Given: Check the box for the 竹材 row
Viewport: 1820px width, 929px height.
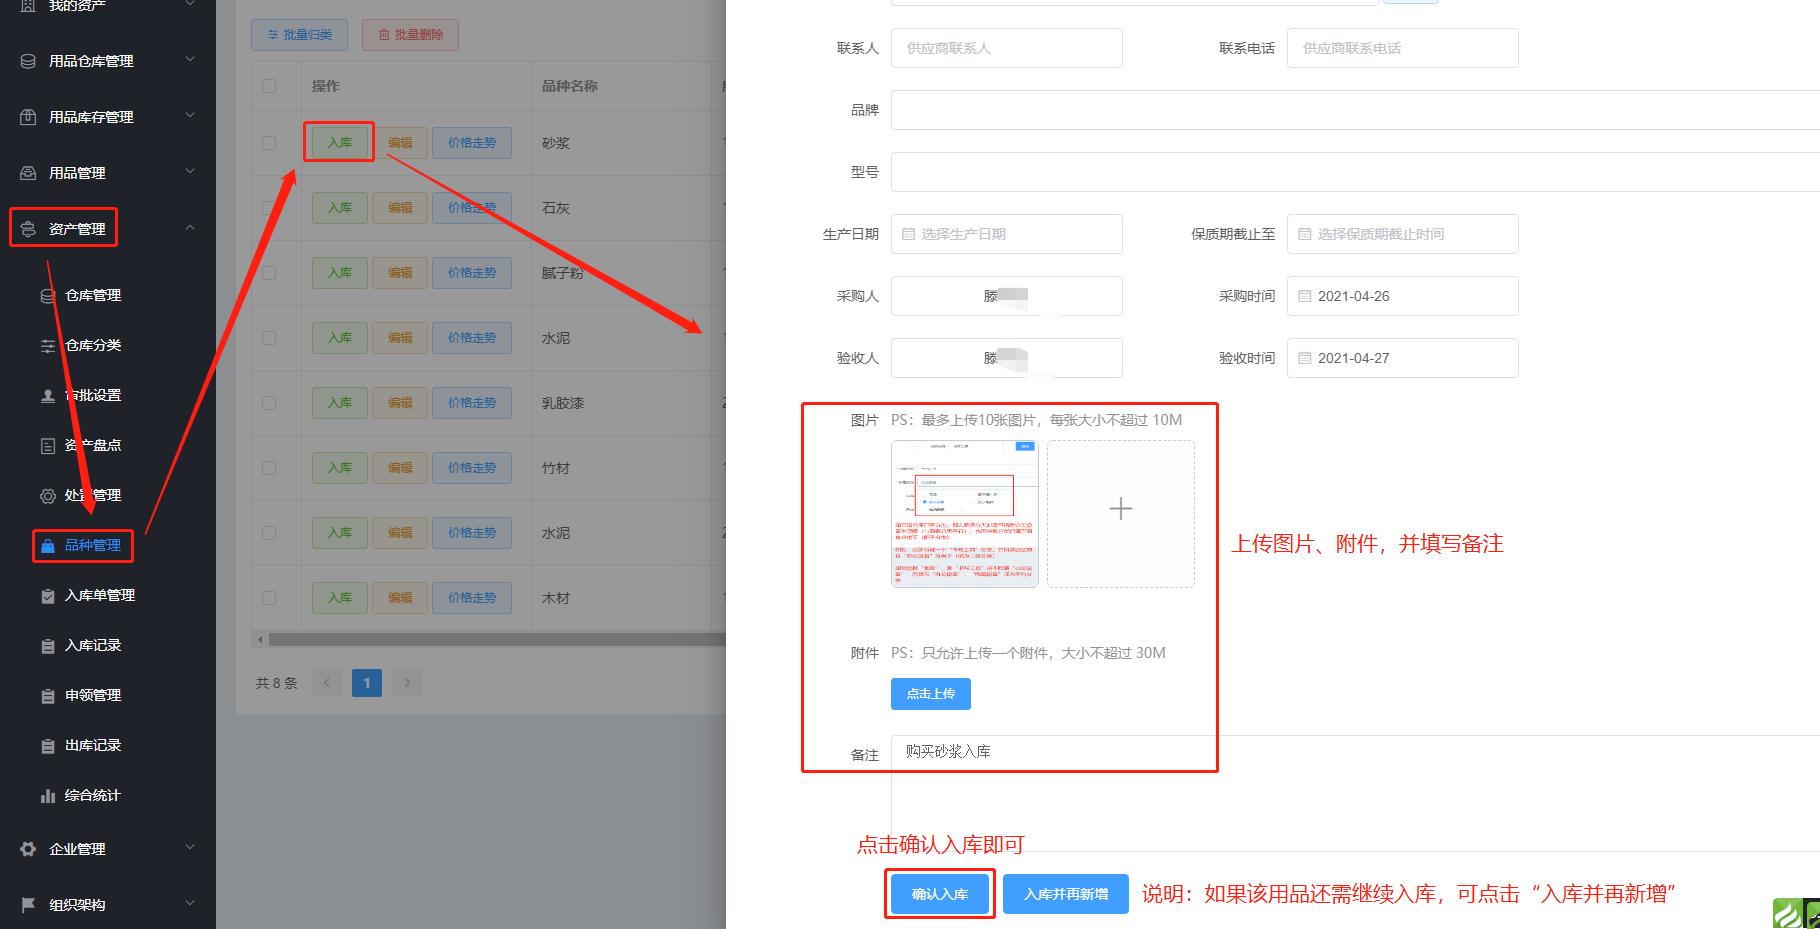Looking at the screenshot, I should 269,468.
